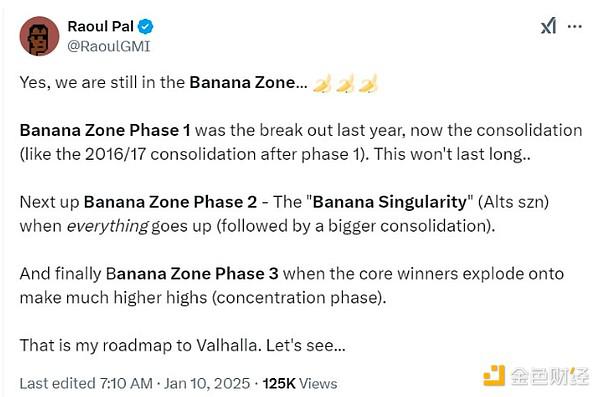Image resolution: width=600 pixels, height=397 pixels.
Task: Click the last banana emoji
Action: click(368, 83)
